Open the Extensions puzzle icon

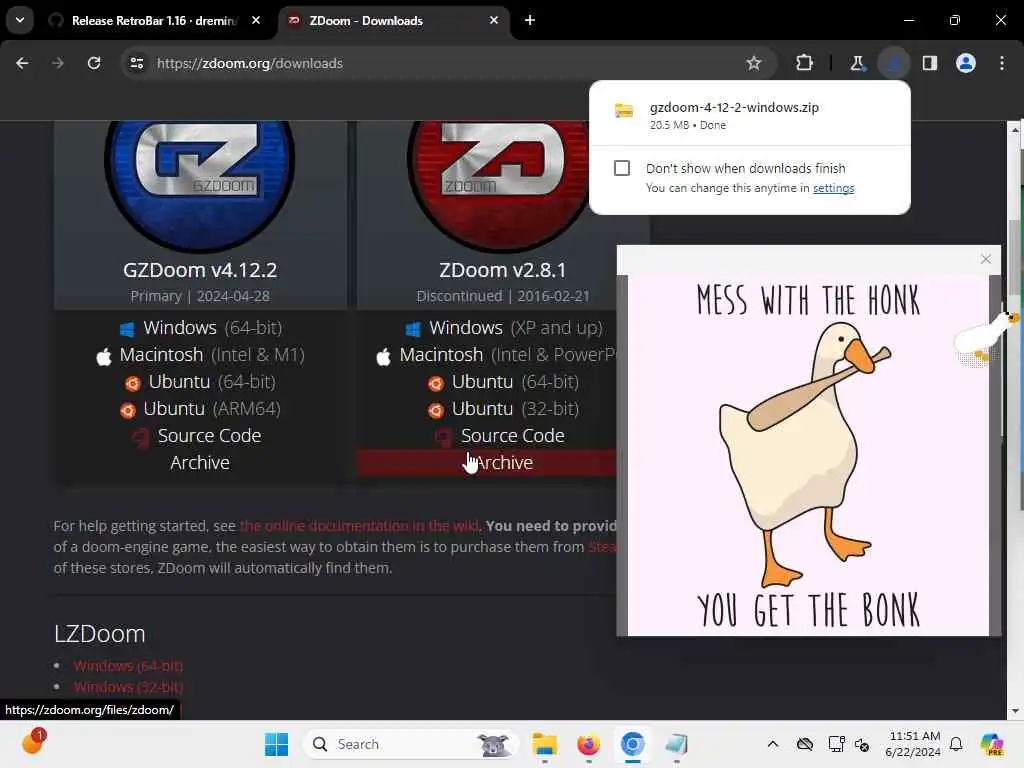[805, 63]
